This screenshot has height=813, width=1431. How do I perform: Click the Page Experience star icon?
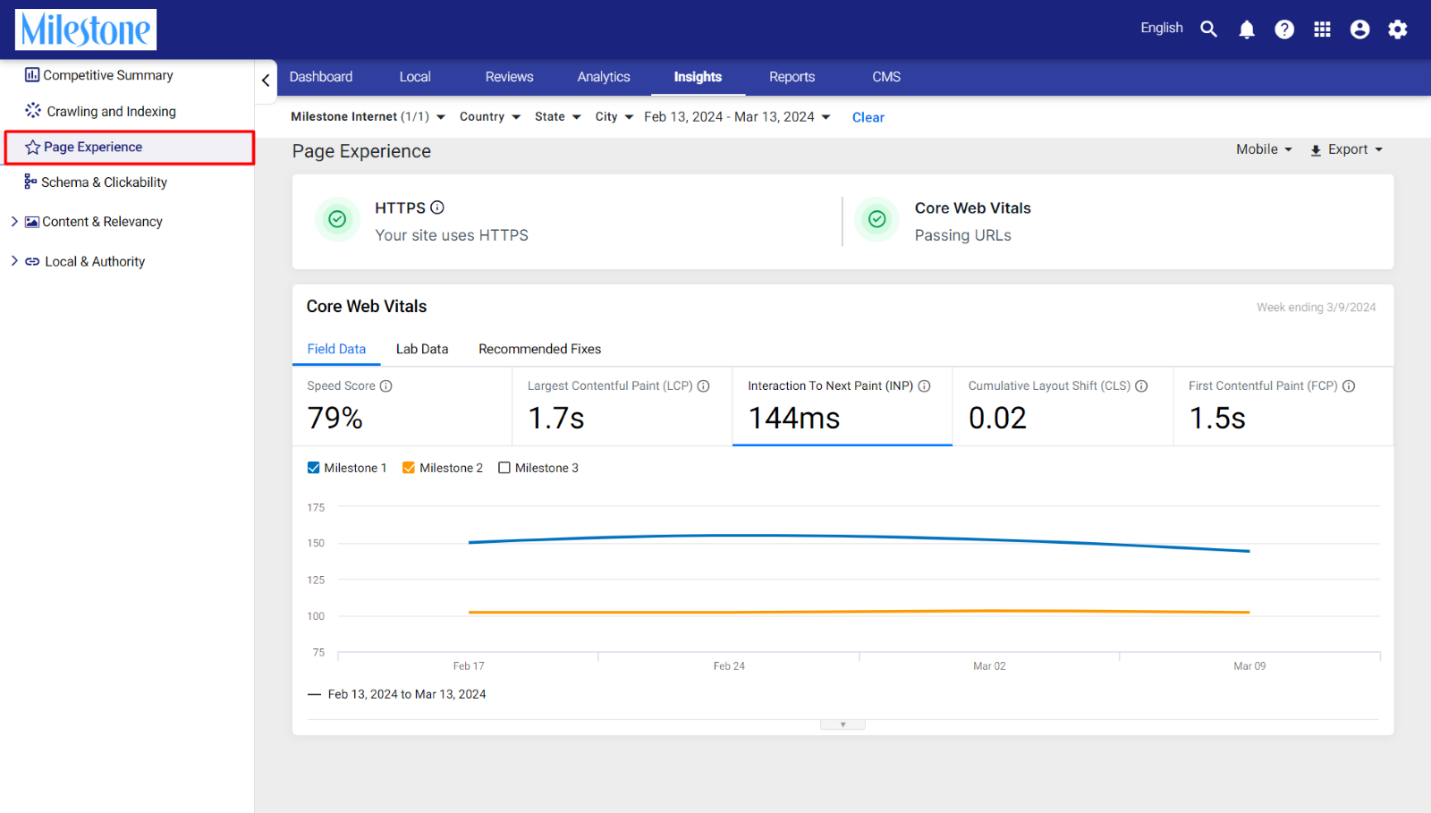33,147
